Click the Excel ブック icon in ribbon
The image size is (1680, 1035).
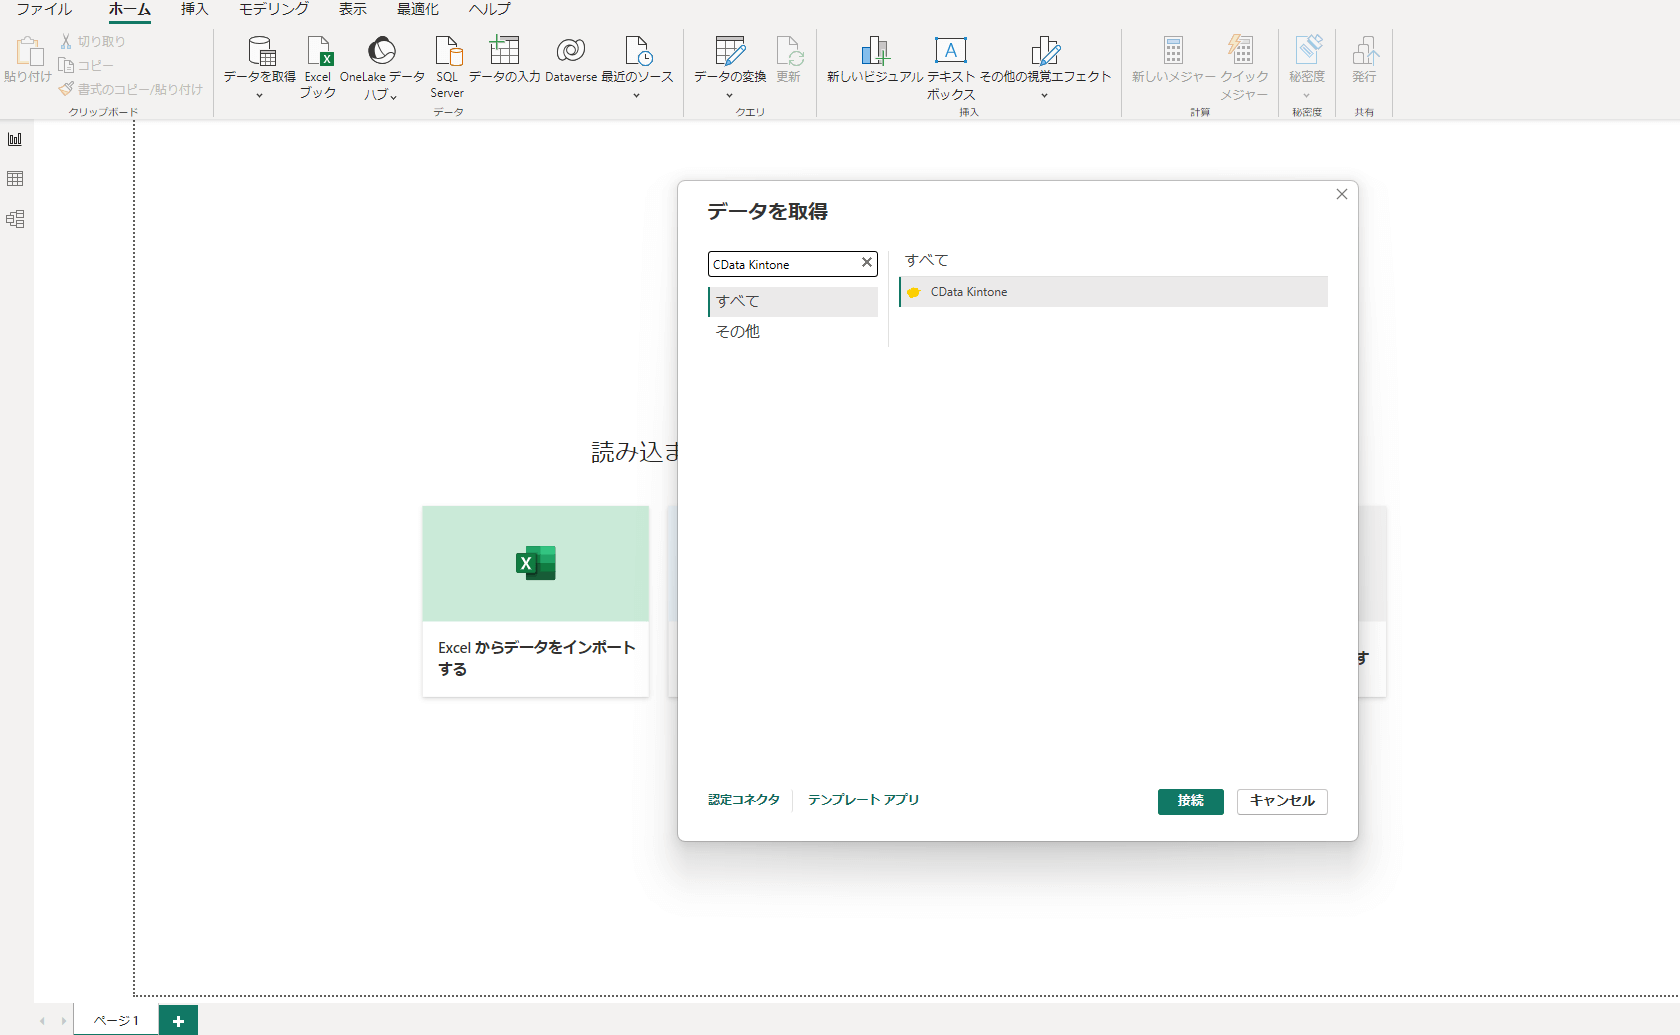pyautogui.click(x=318, y=52)
